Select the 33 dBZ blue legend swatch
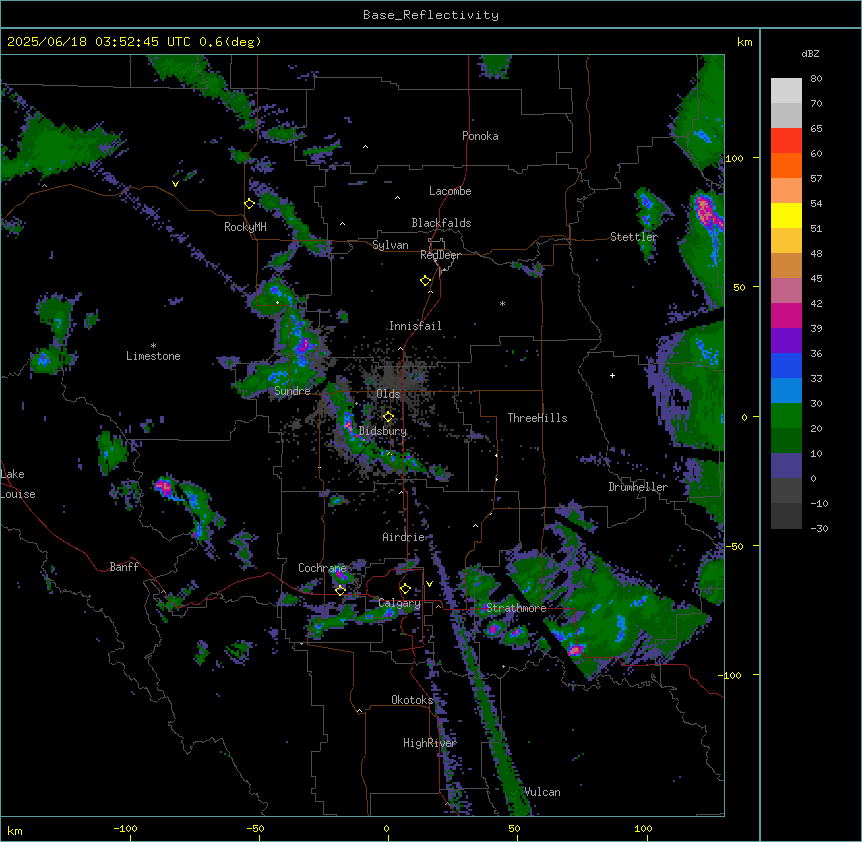This screenshot has height=842, width=862. (786, 365)
